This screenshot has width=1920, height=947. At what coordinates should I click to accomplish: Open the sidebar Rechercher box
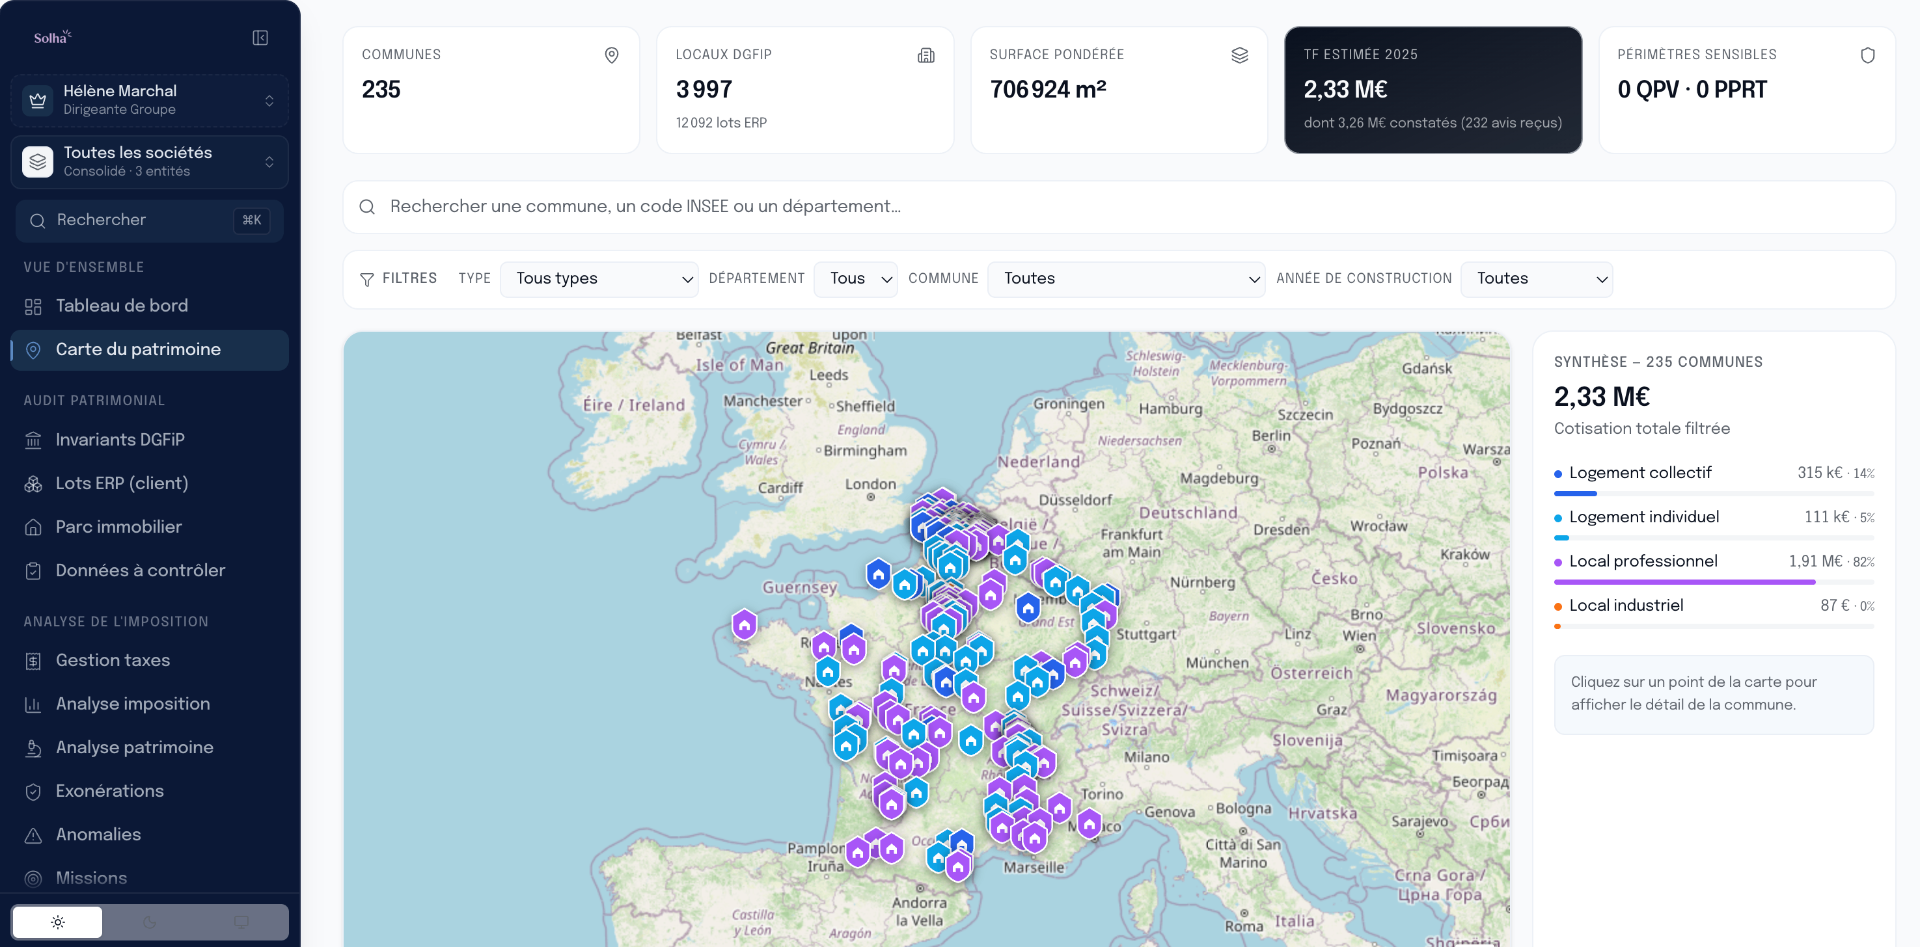(x=150, y=221)
